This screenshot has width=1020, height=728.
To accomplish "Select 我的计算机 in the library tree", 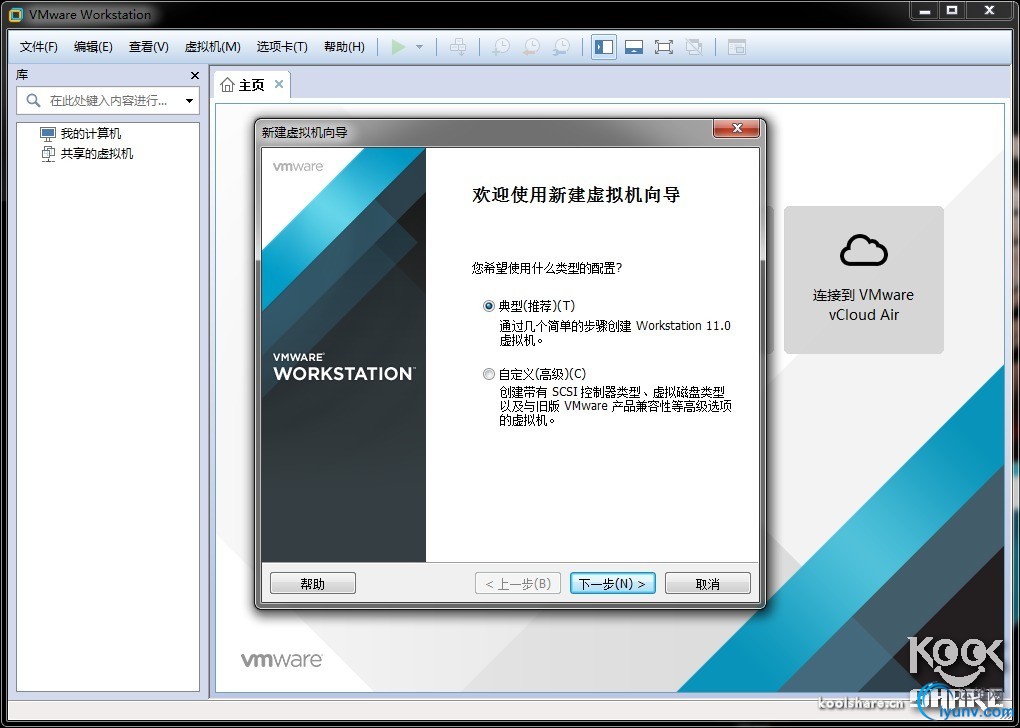I will coord(81,133).
